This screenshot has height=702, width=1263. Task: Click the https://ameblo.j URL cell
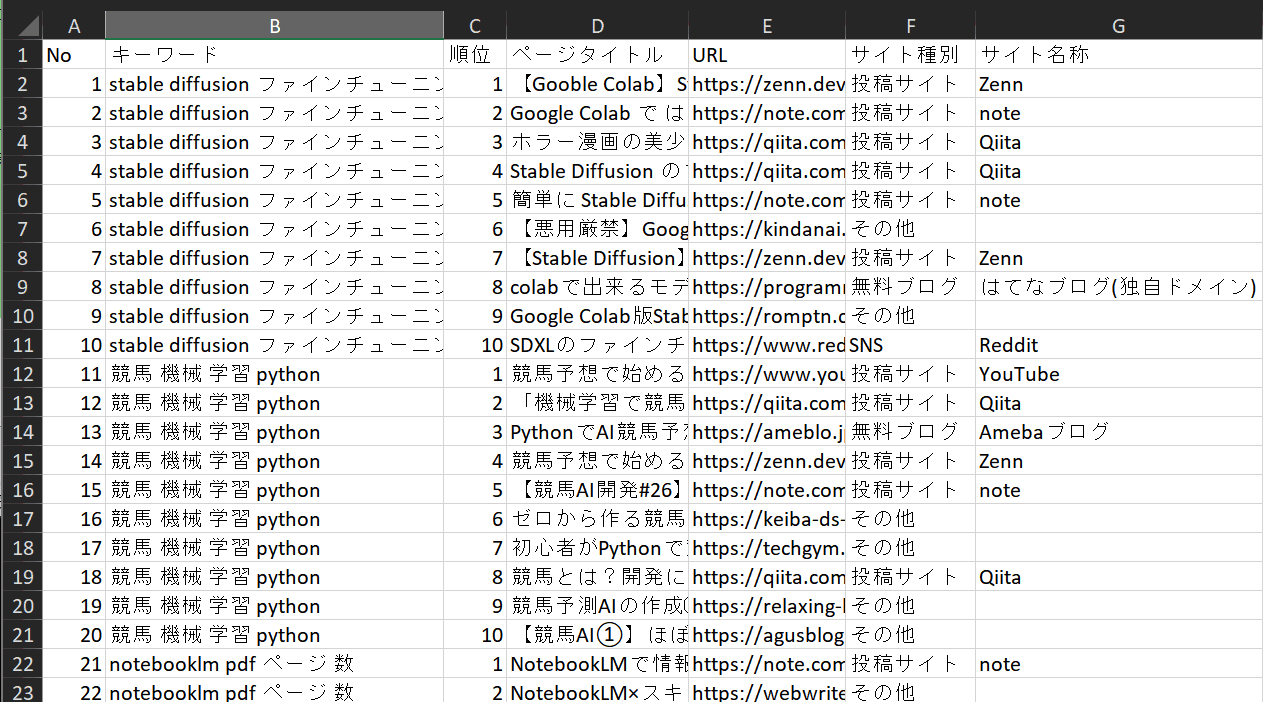point(767,432)
